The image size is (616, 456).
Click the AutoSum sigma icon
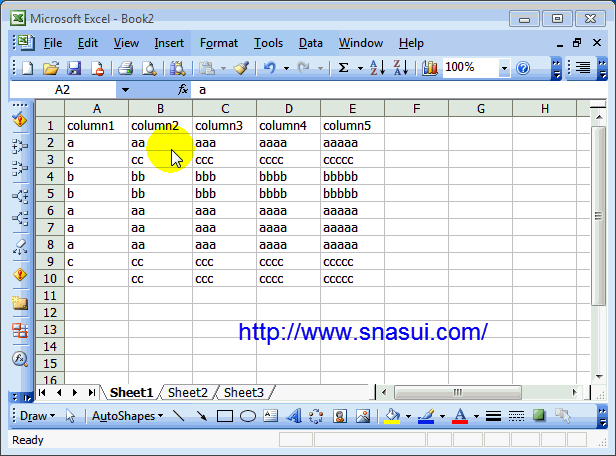pos(344,68)
